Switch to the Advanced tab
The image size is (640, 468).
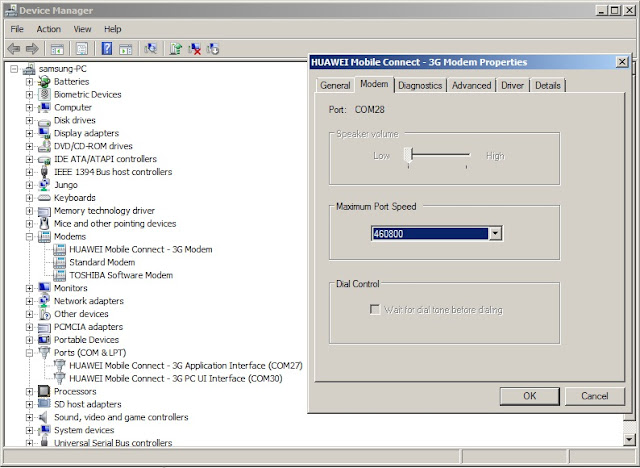(x=471, y=85)
